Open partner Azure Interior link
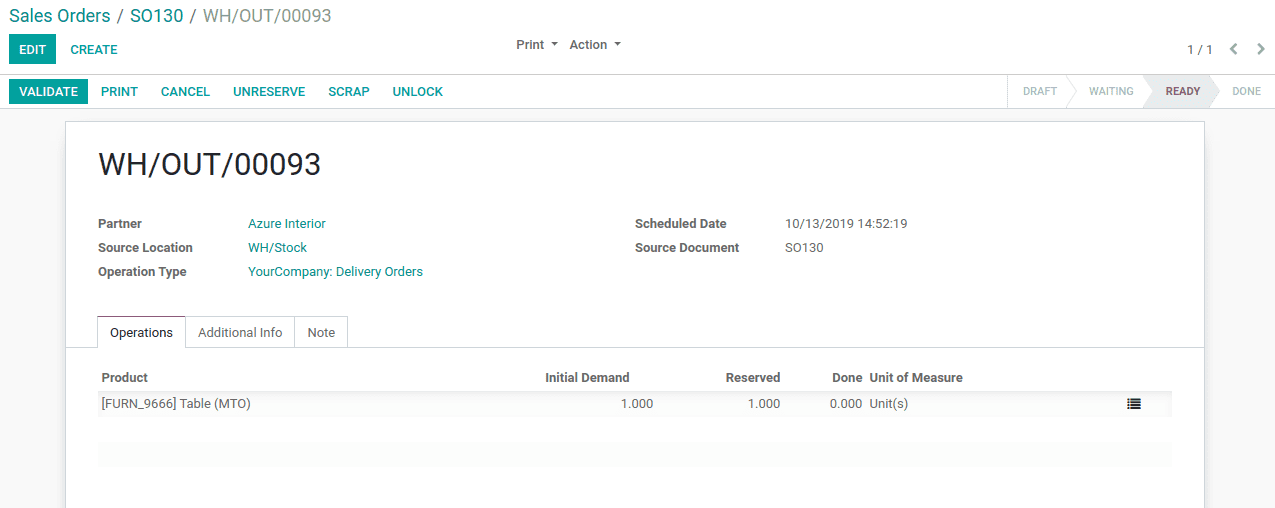Screen dimensions: 1275x508 pos(287,224)
